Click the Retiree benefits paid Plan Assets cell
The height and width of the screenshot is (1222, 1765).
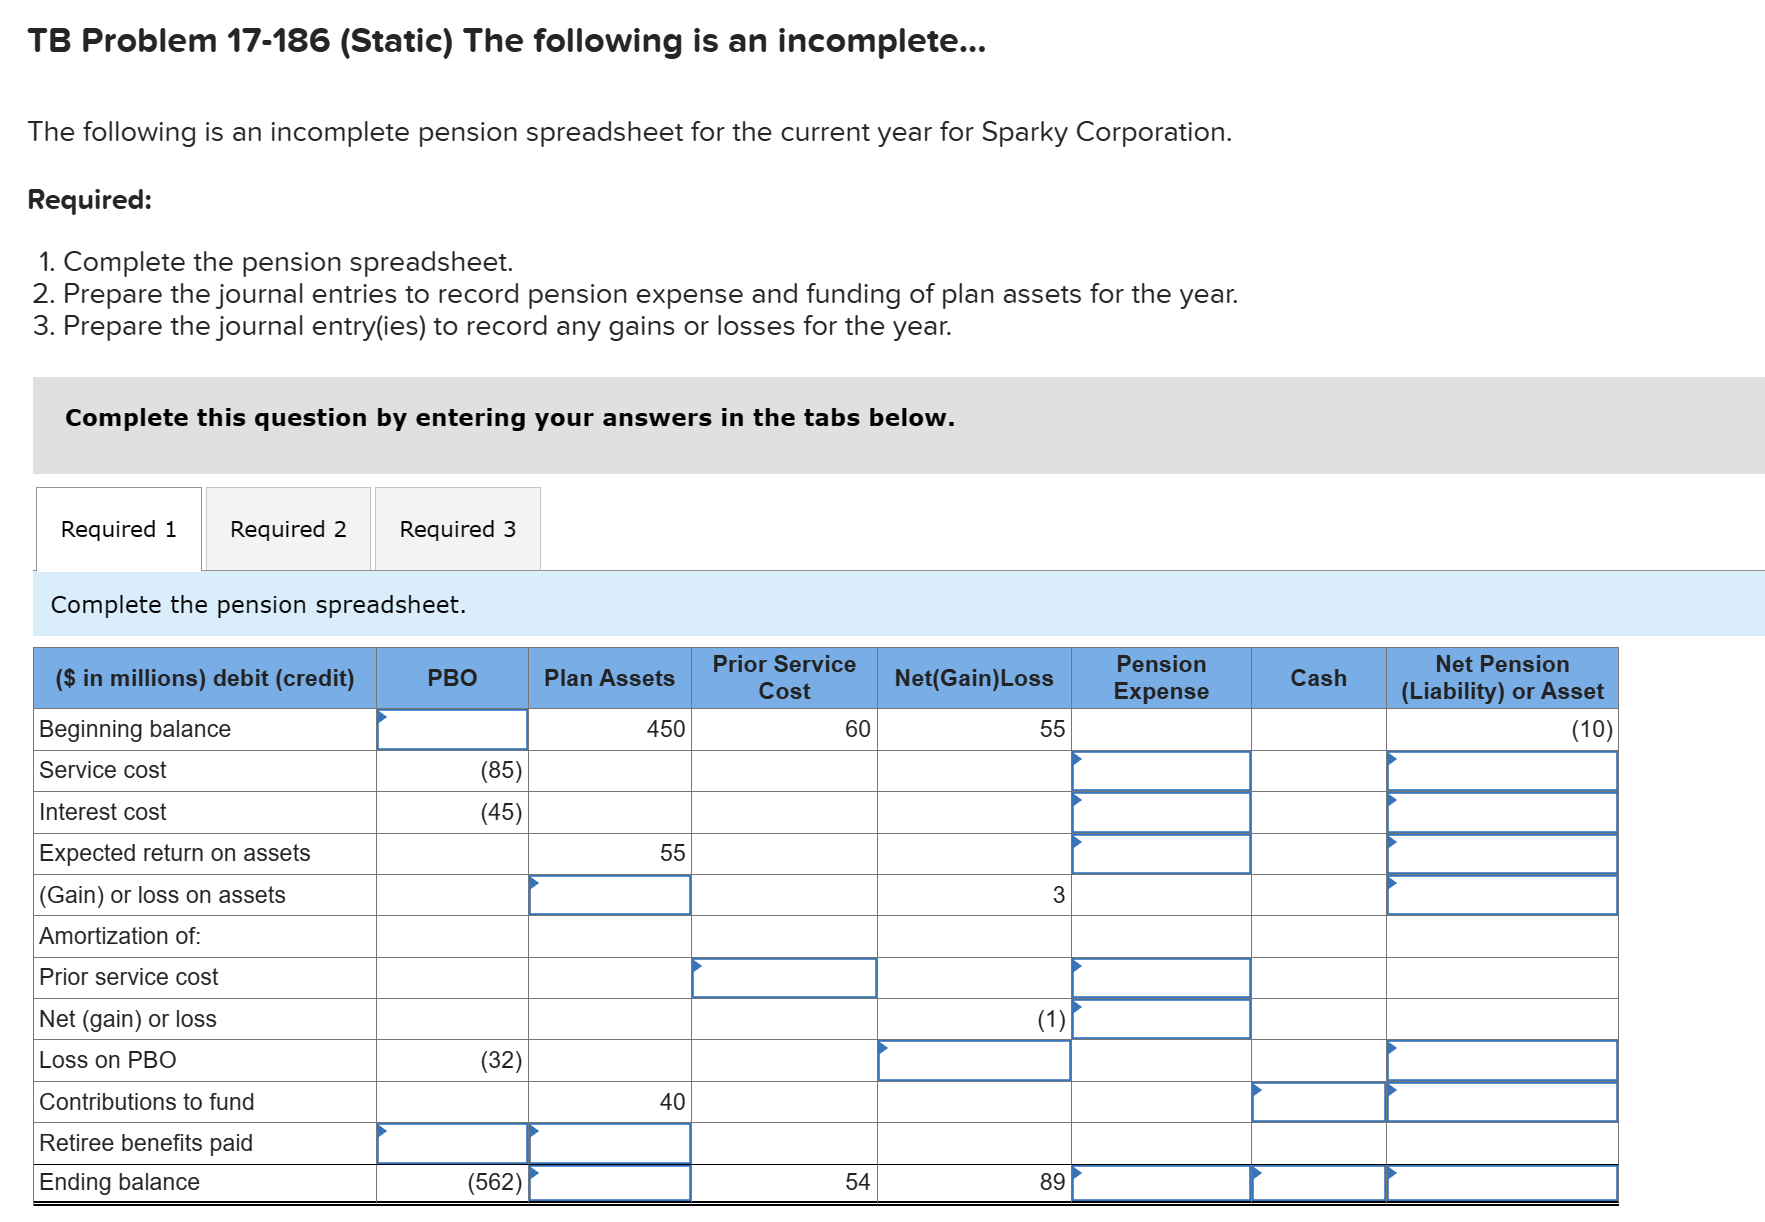coord(610,1143)
